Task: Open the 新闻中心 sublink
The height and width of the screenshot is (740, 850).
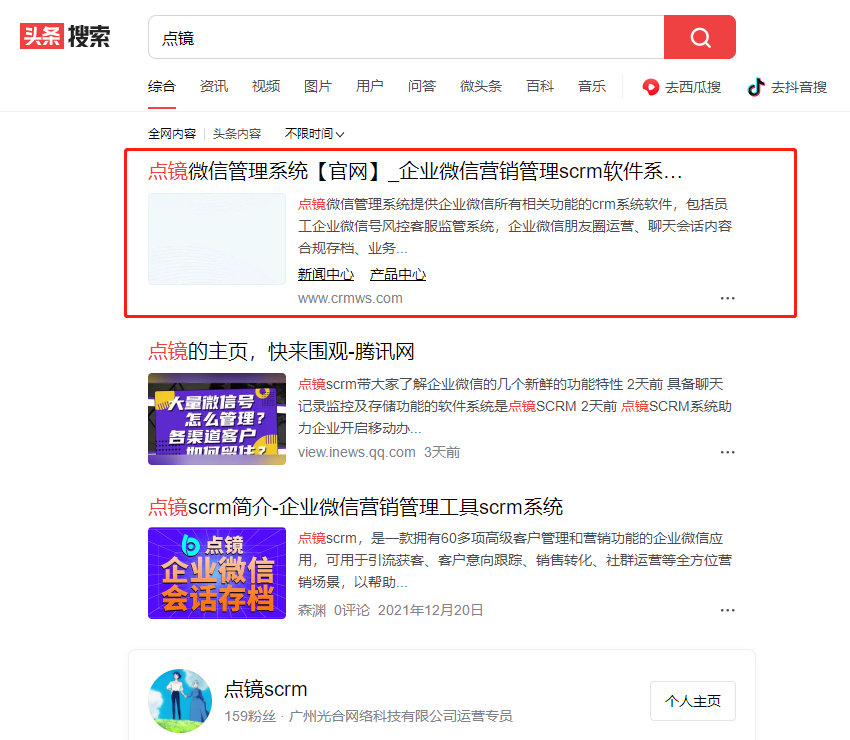Action: [326, 274]
